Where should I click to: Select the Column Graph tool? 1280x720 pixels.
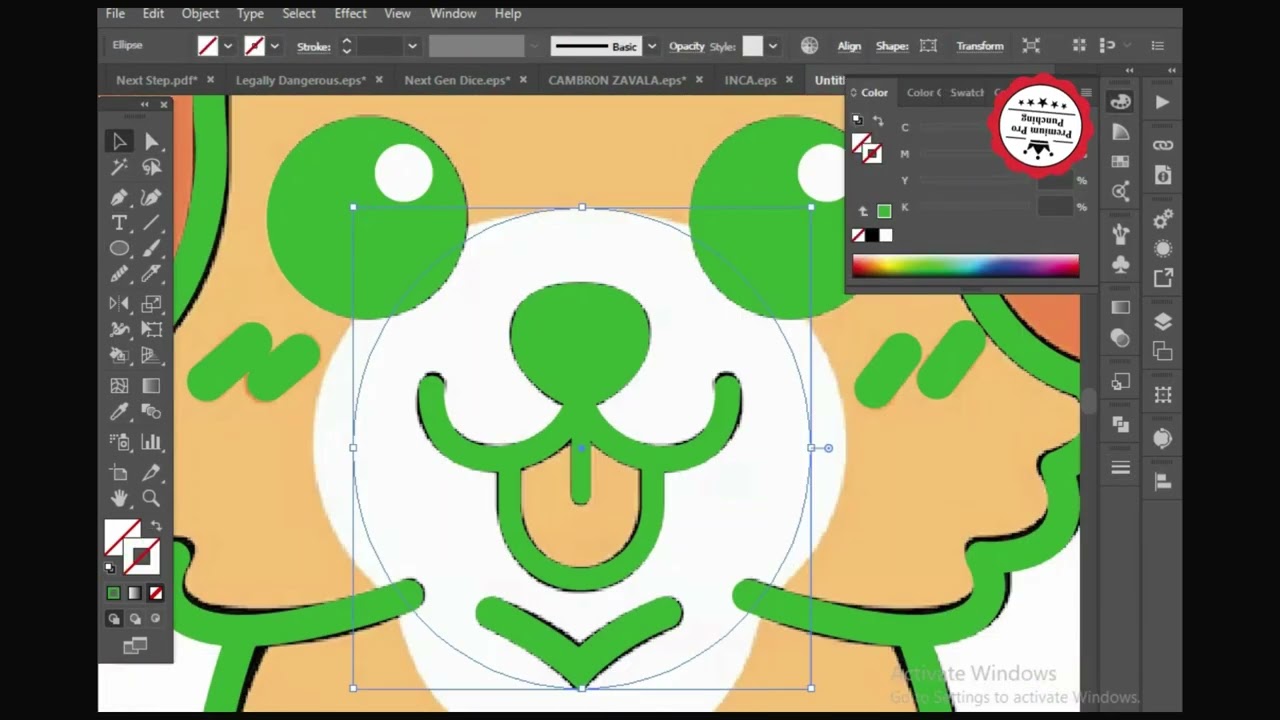(152, 442)
